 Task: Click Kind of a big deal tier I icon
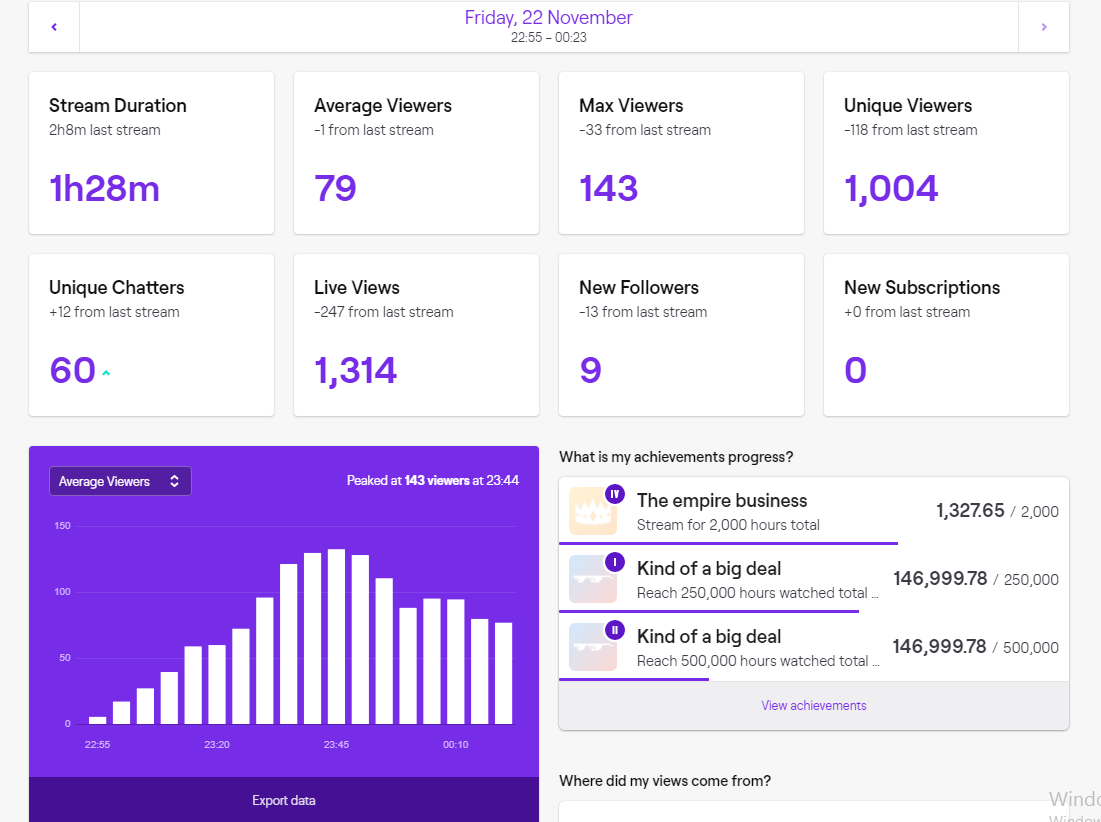coord(593,579)
